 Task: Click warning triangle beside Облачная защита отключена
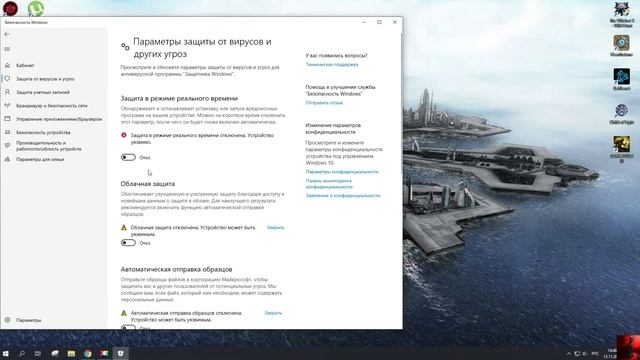point(124,227)
